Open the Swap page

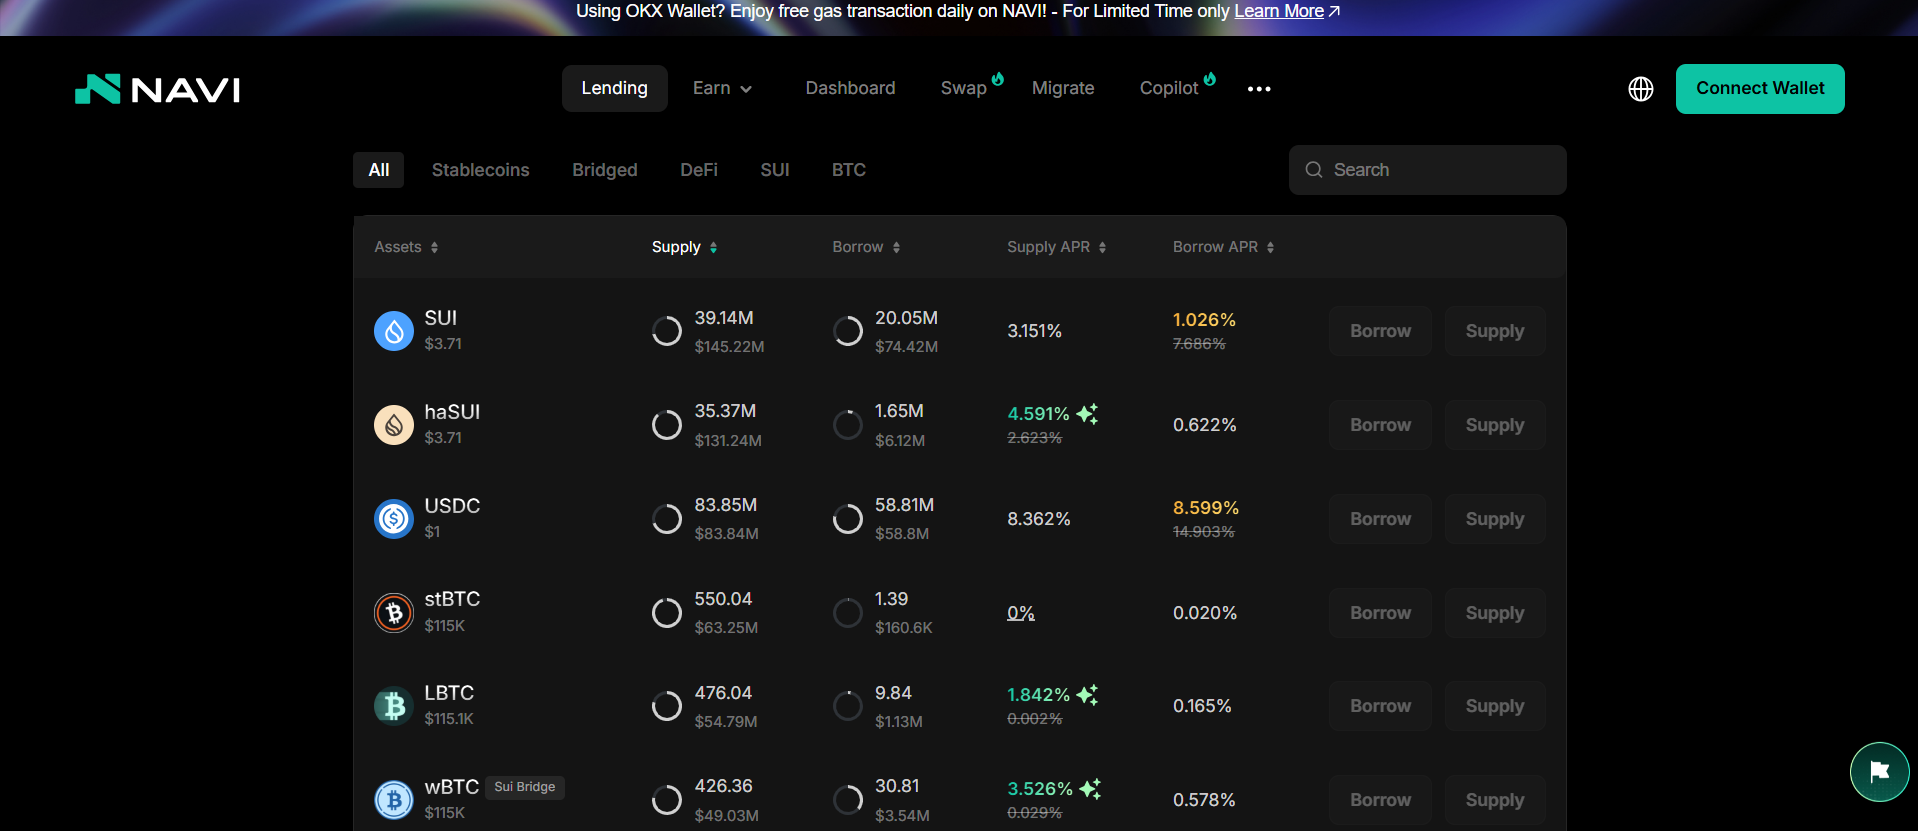click(964, 88)
